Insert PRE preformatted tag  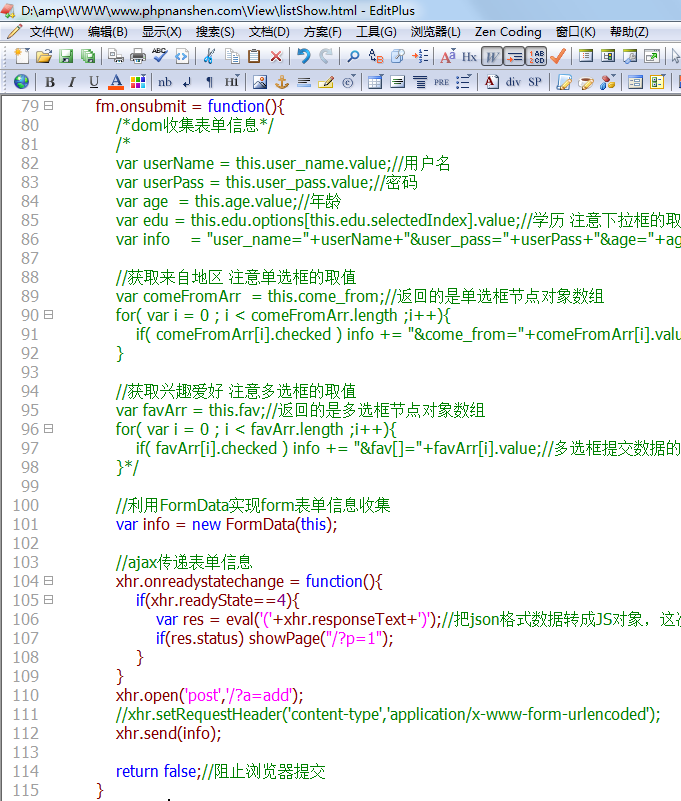(441, 82)
